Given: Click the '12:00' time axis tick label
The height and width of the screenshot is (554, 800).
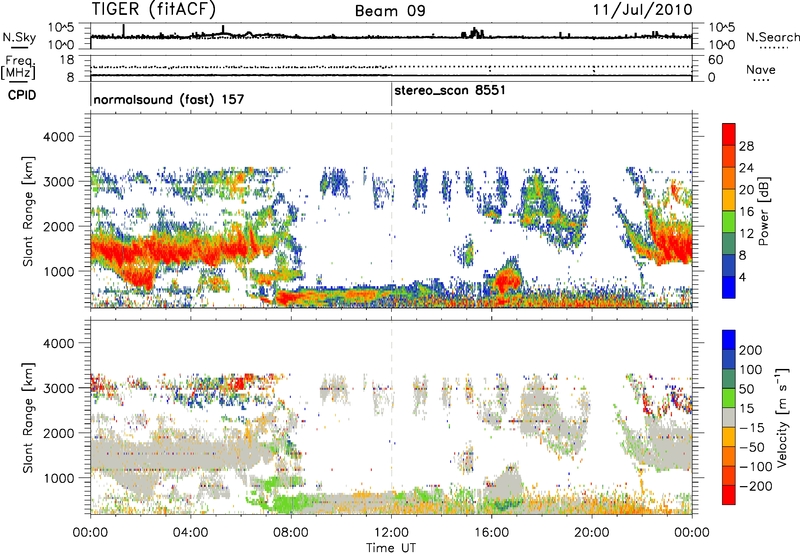Looking at the screenshot, I should pos(391,533).
